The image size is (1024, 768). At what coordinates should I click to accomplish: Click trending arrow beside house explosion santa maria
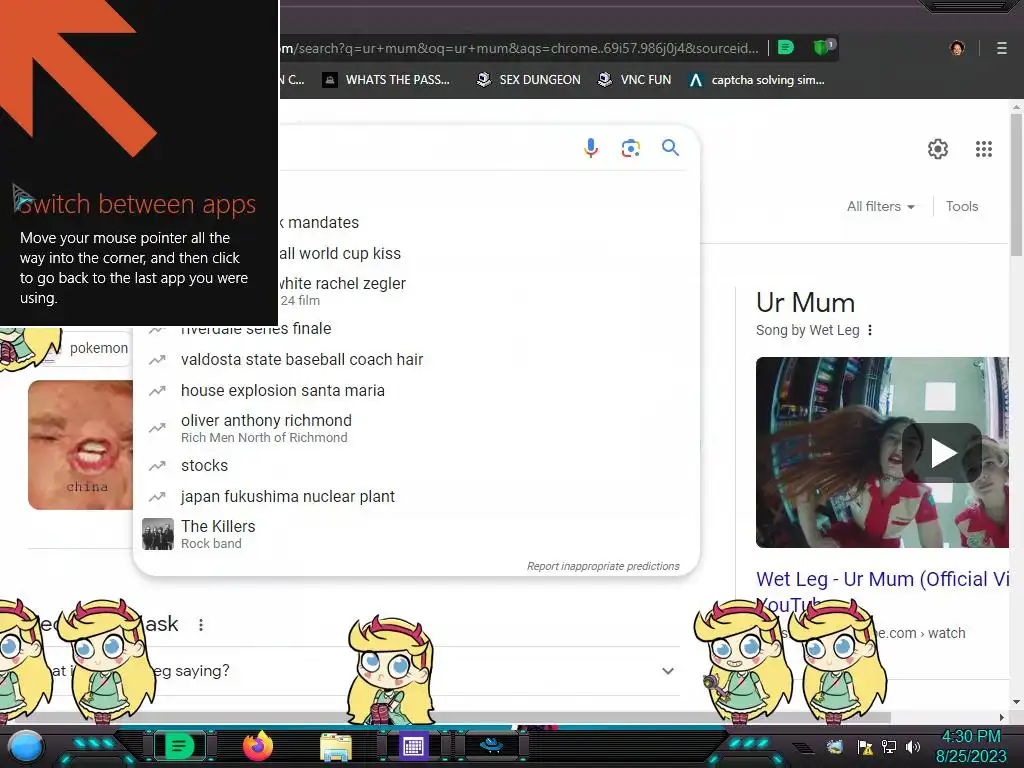tap(157, 391)
